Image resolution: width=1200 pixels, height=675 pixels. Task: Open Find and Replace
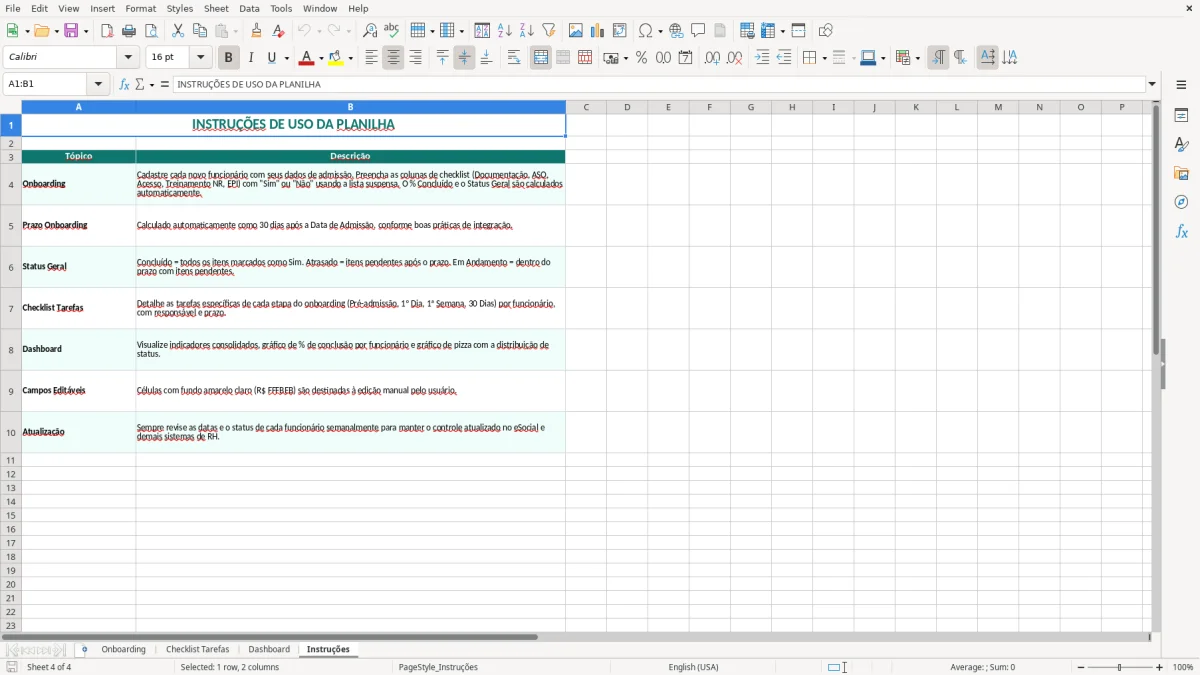pos(370,31)
